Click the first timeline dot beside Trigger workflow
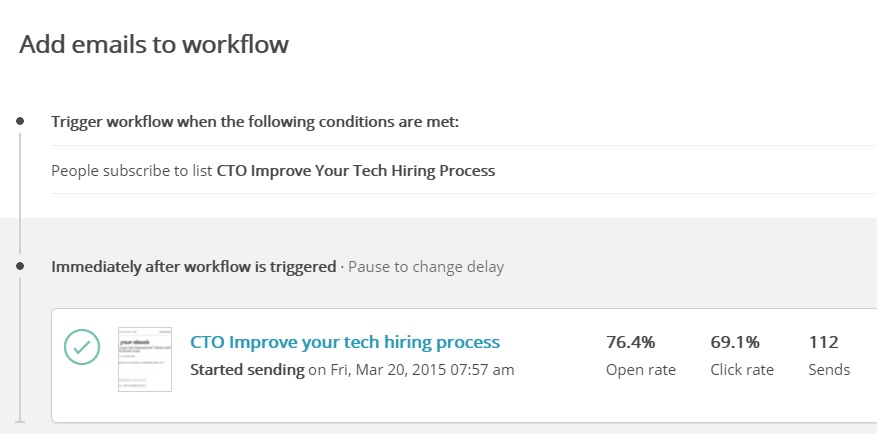This screenshot has height=434, width=877. (x=20, y=121)
